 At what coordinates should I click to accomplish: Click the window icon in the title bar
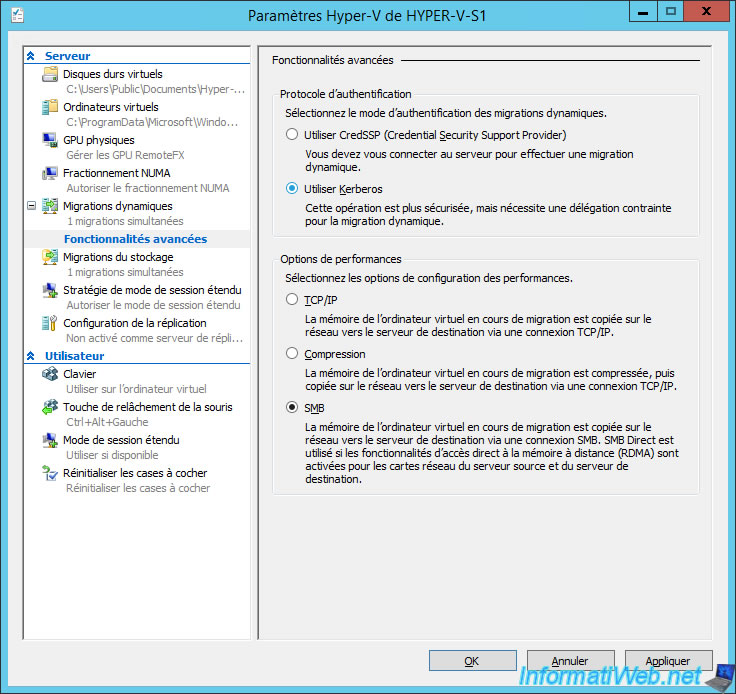click(x=17, y=15)
